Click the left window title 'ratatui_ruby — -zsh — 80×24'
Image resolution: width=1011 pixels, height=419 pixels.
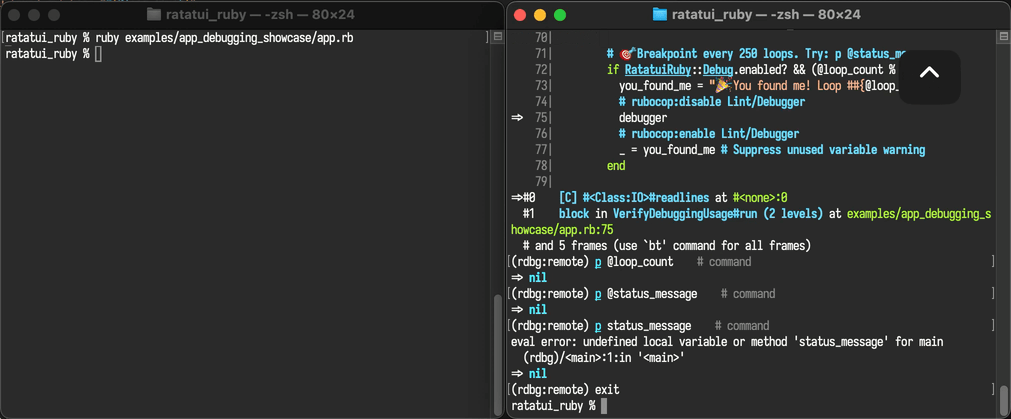click(x=260, y=14)
